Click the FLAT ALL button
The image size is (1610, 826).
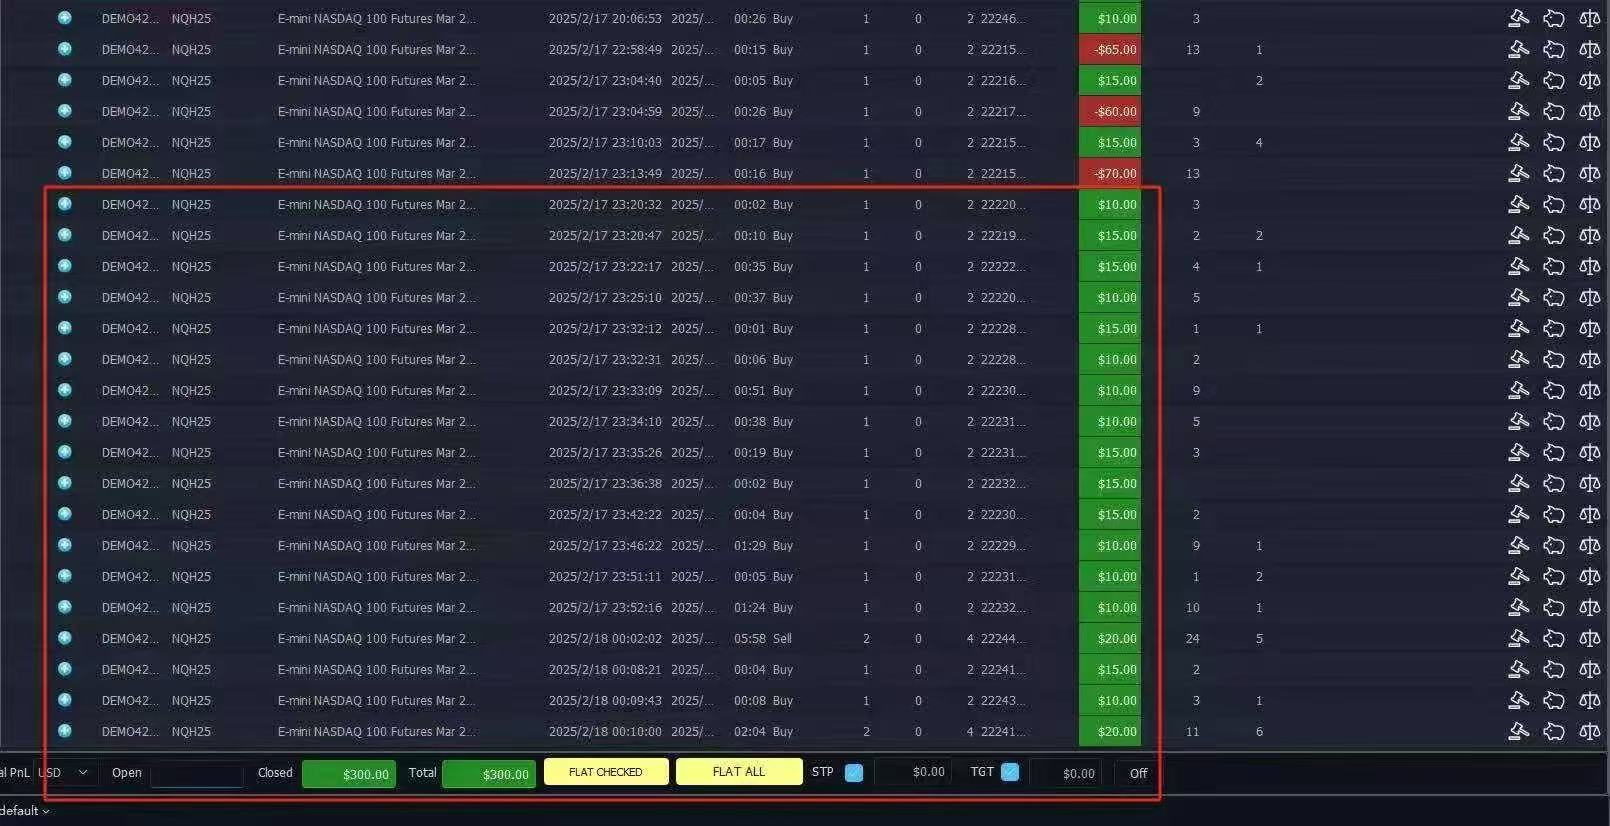(x=739, y=772)
